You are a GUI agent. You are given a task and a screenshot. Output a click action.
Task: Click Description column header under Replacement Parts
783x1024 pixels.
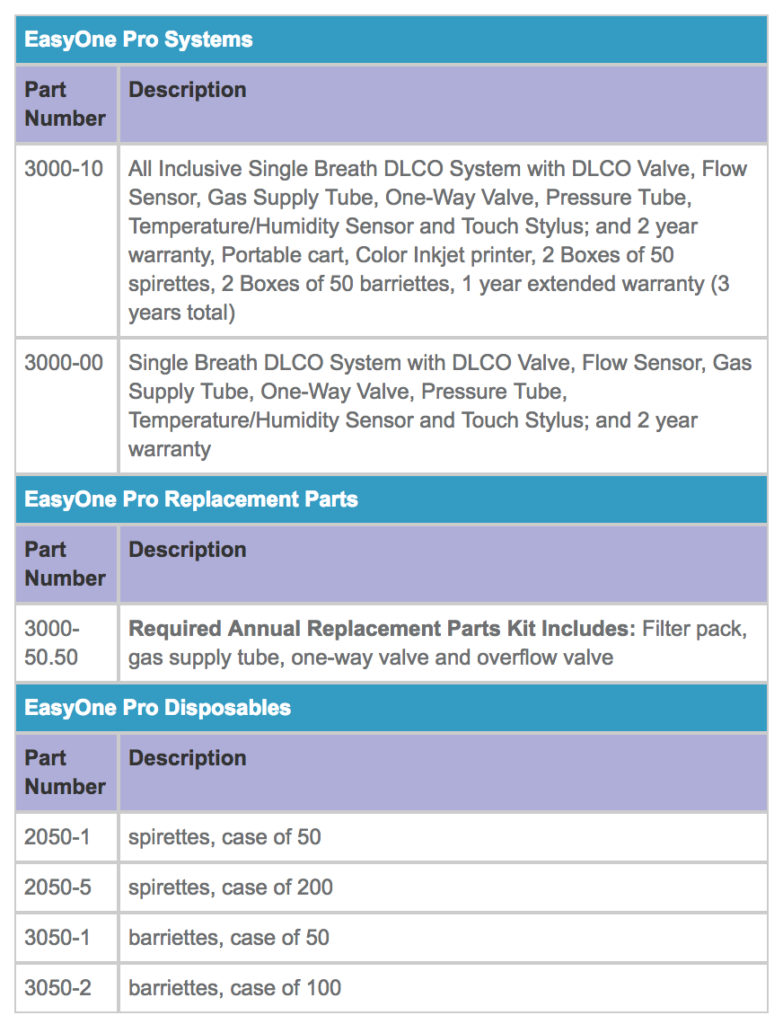pos(187,550)
